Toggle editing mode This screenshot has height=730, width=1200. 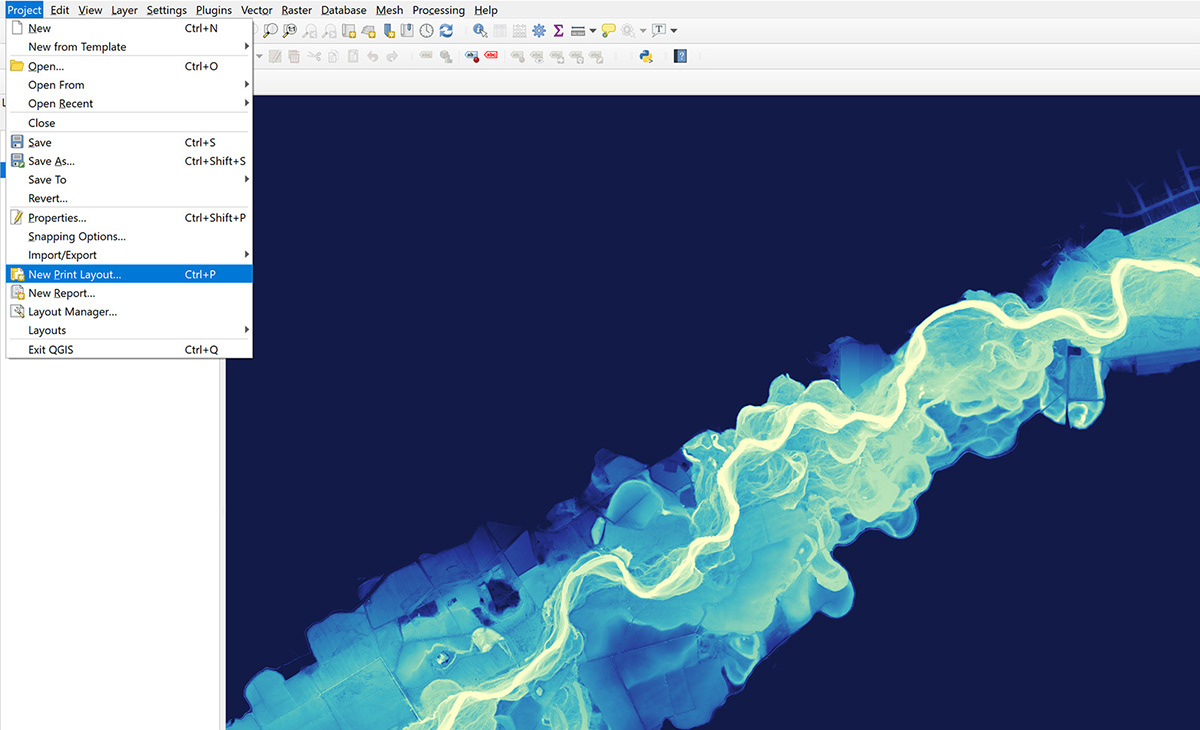[x=275, y=56]
